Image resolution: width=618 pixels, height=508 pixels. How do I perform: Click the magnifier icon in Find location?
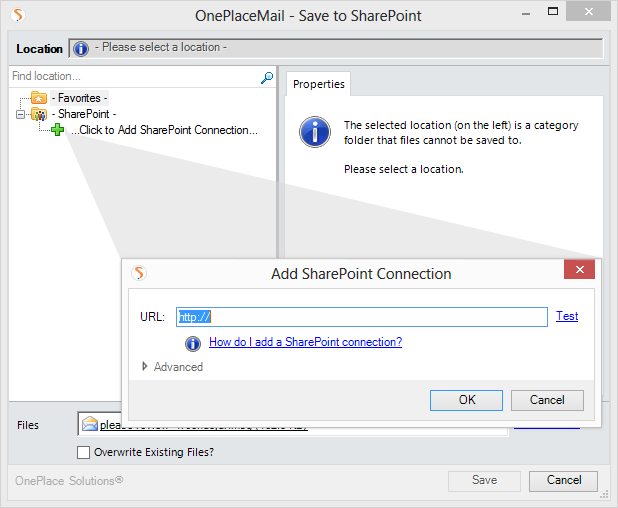coord(267,77)
